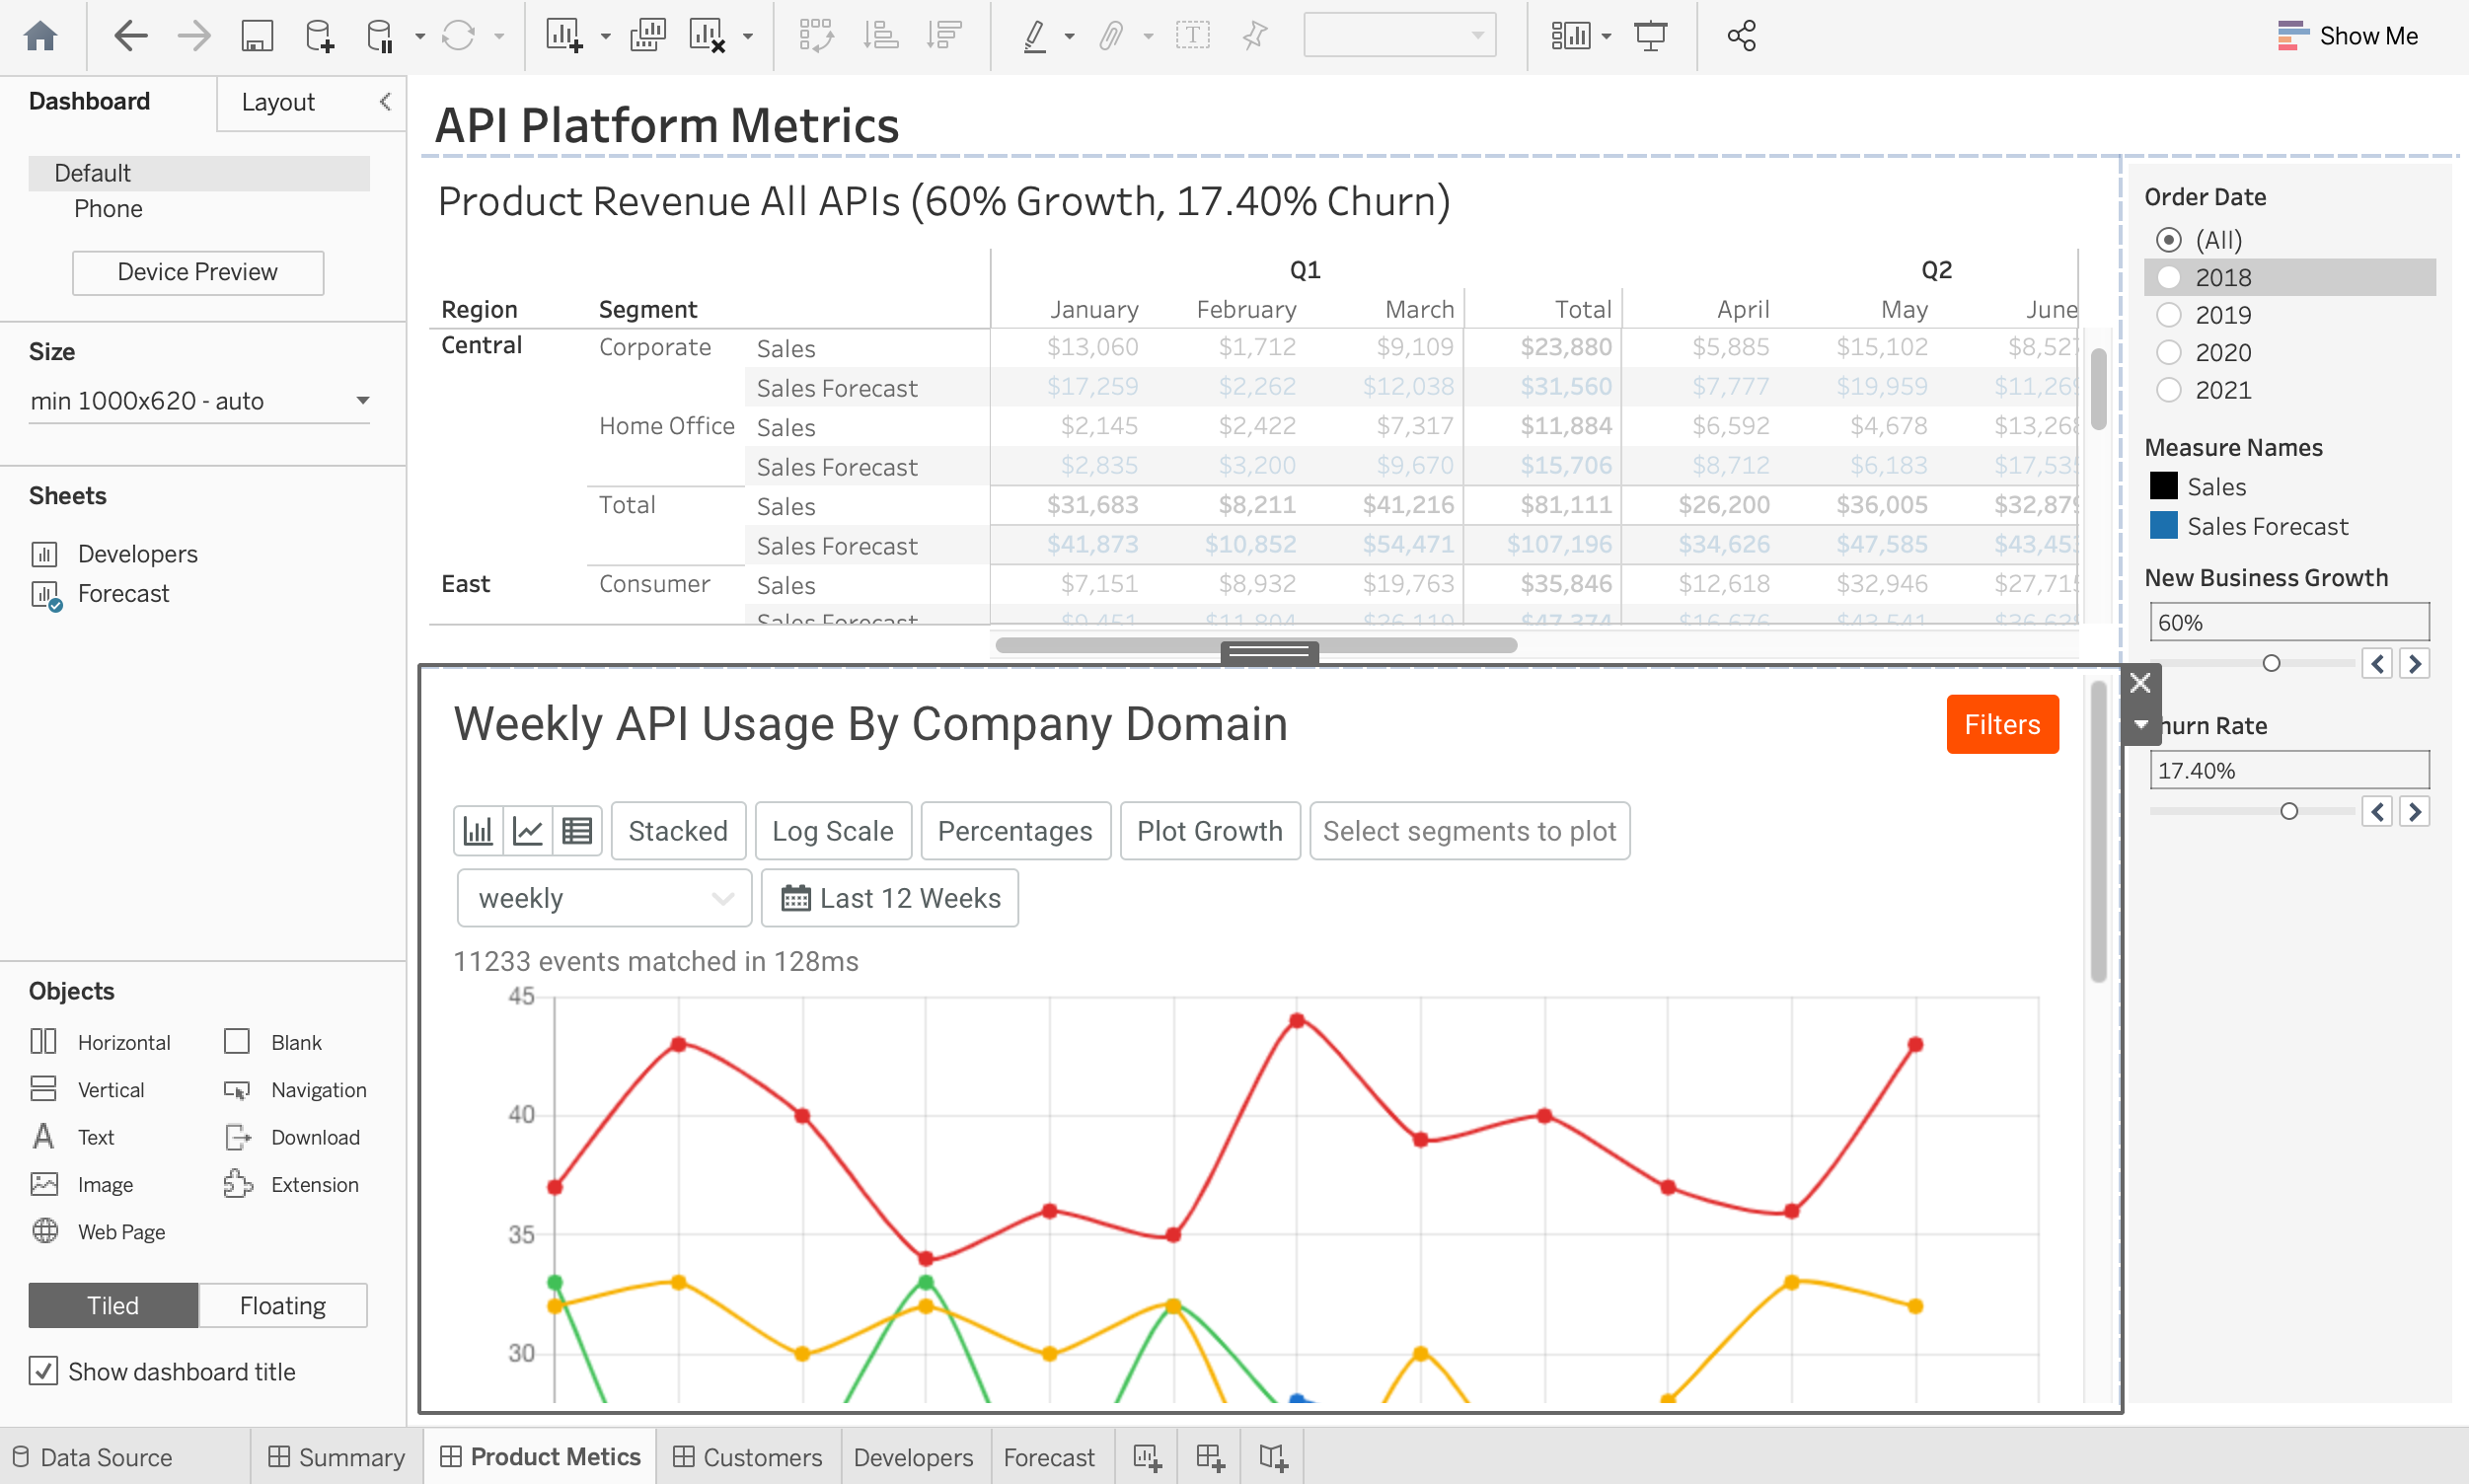The image size is (2469, 1484).
Task: Click the paperclip group members icon
Action: click(x=1111, y=36)
